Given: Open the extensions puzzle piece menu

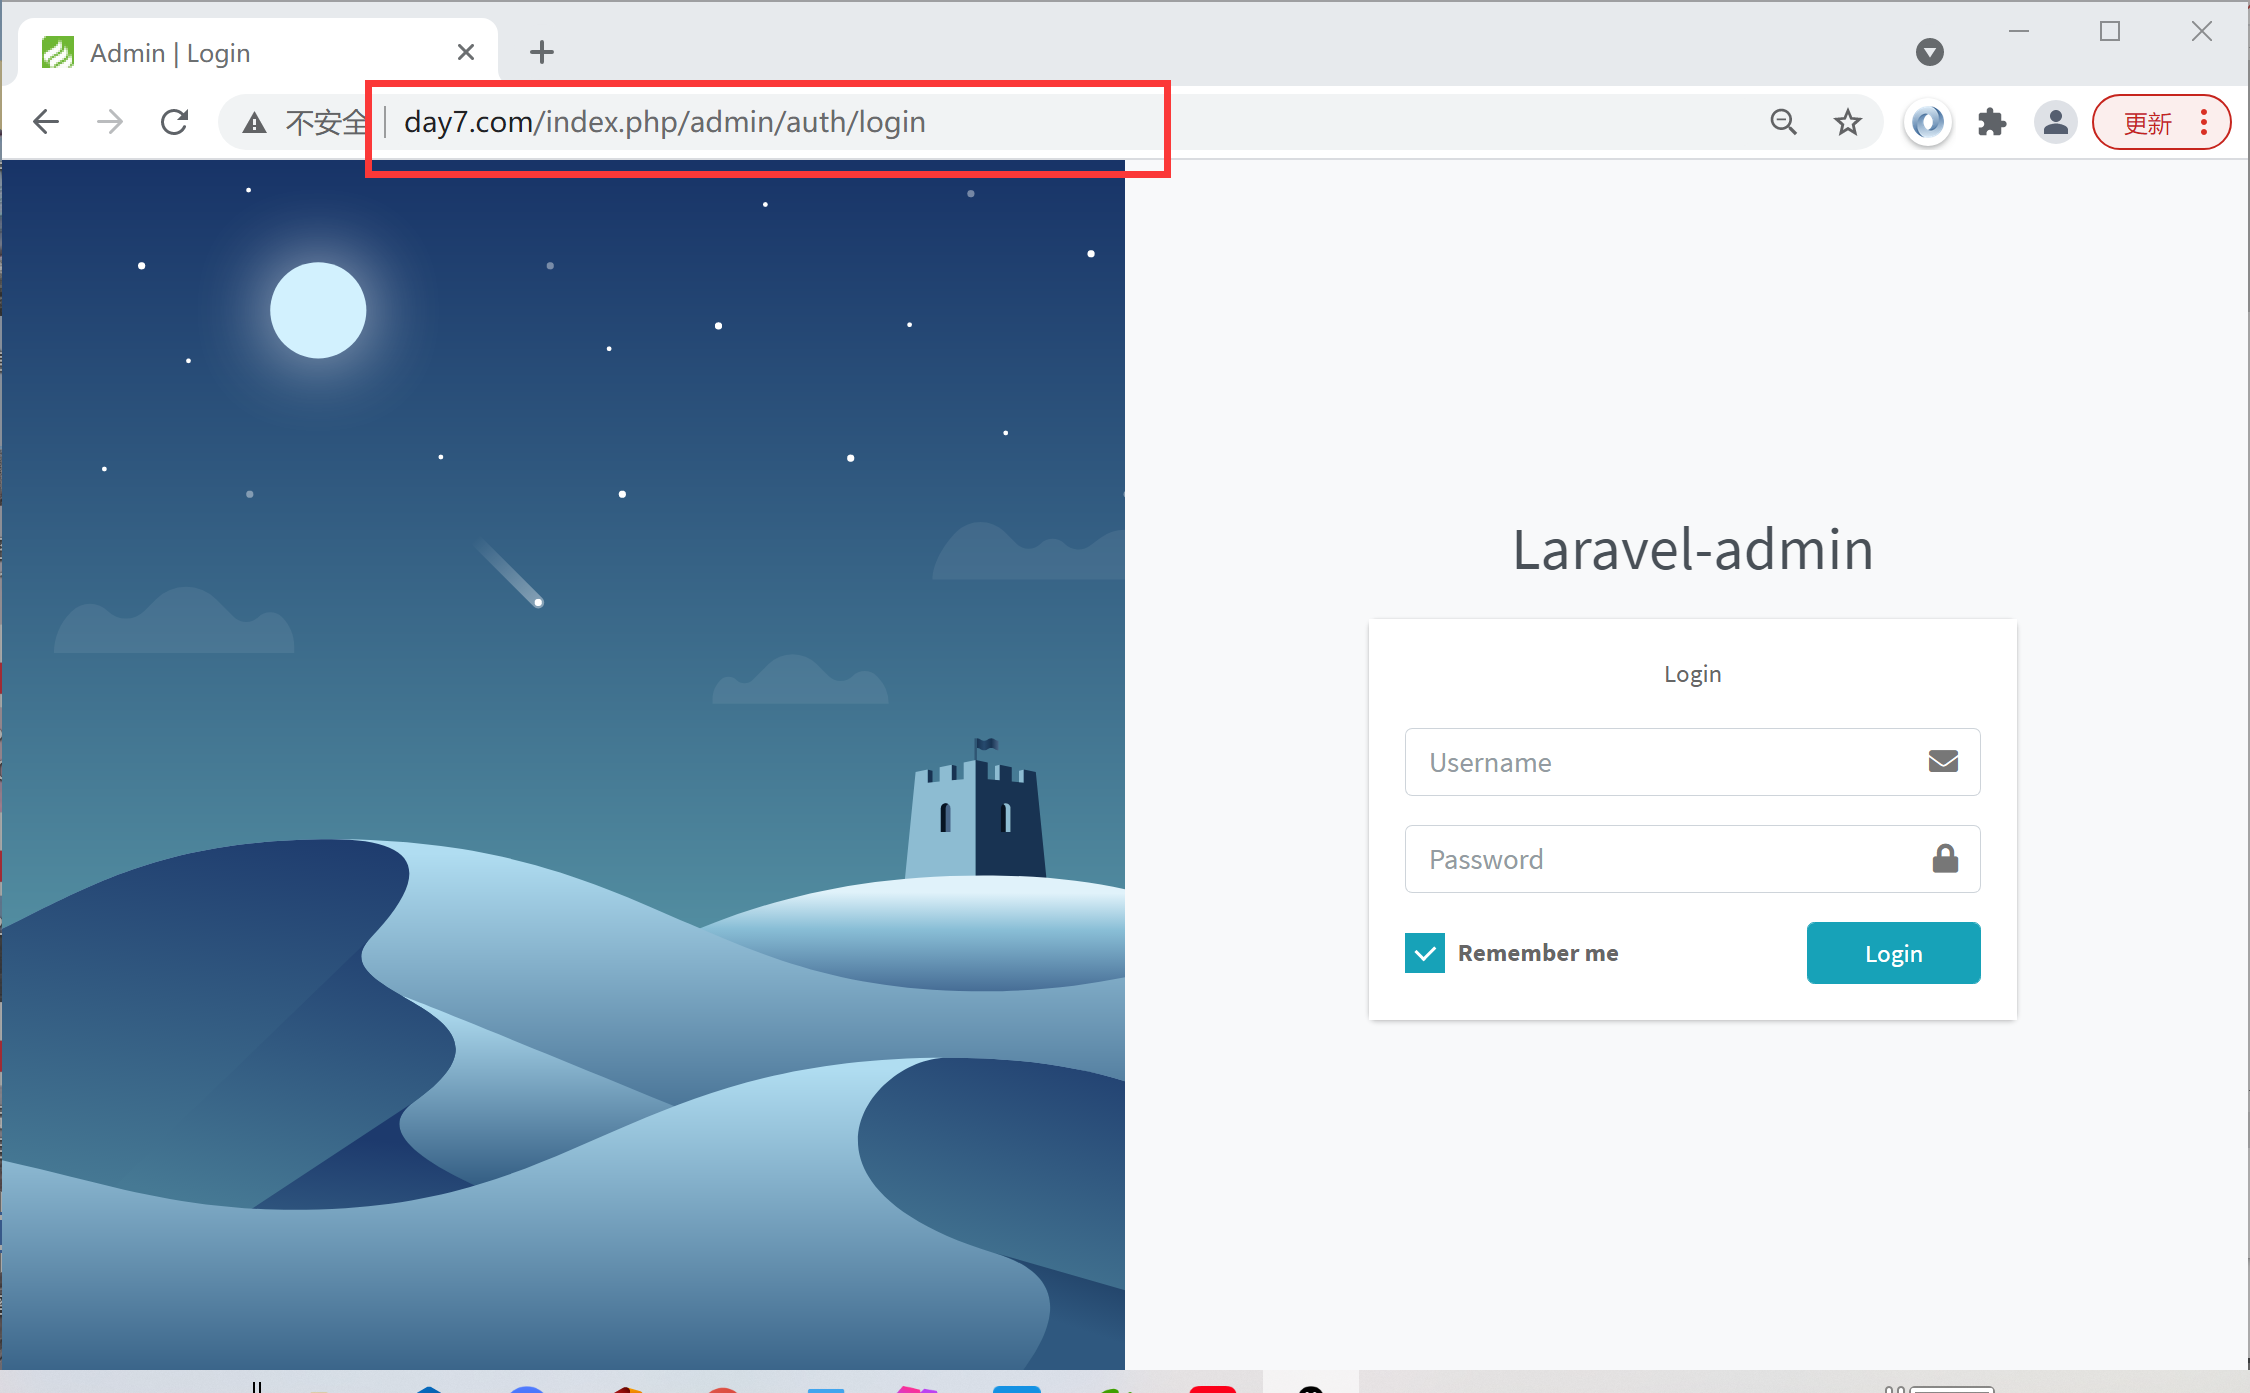Looking at the screenshot, I should tap(1991, 122).
